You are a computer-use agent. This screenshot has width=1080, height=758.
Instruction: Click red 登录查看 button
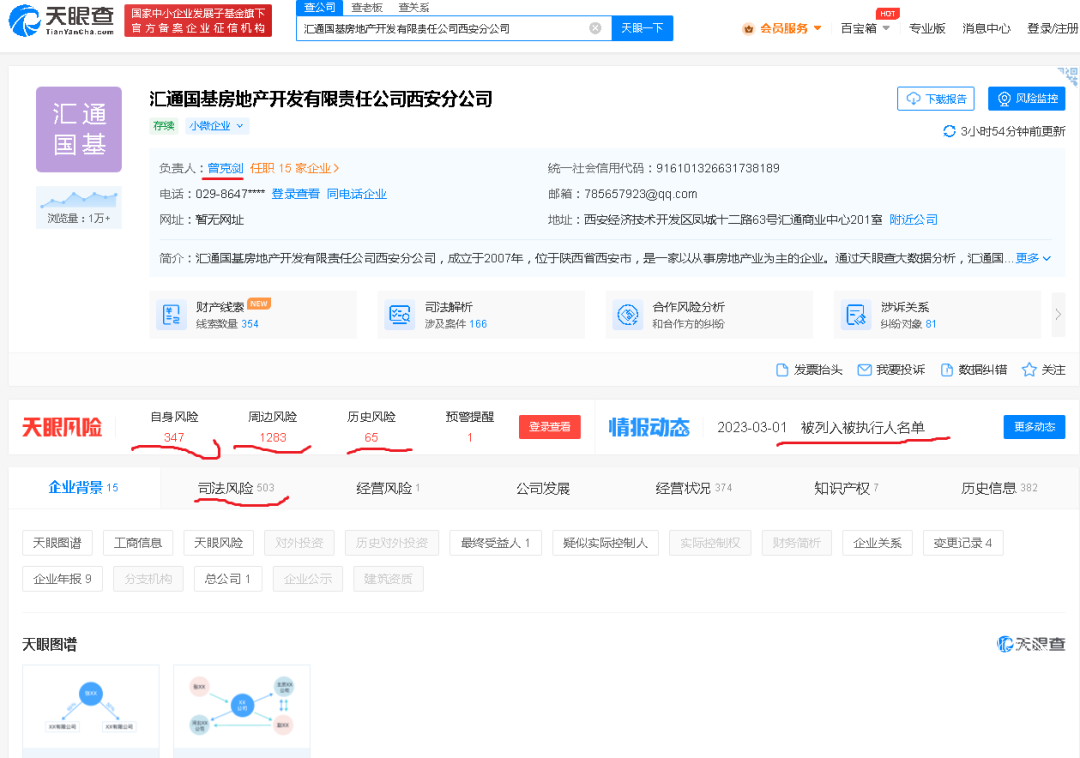550,427
